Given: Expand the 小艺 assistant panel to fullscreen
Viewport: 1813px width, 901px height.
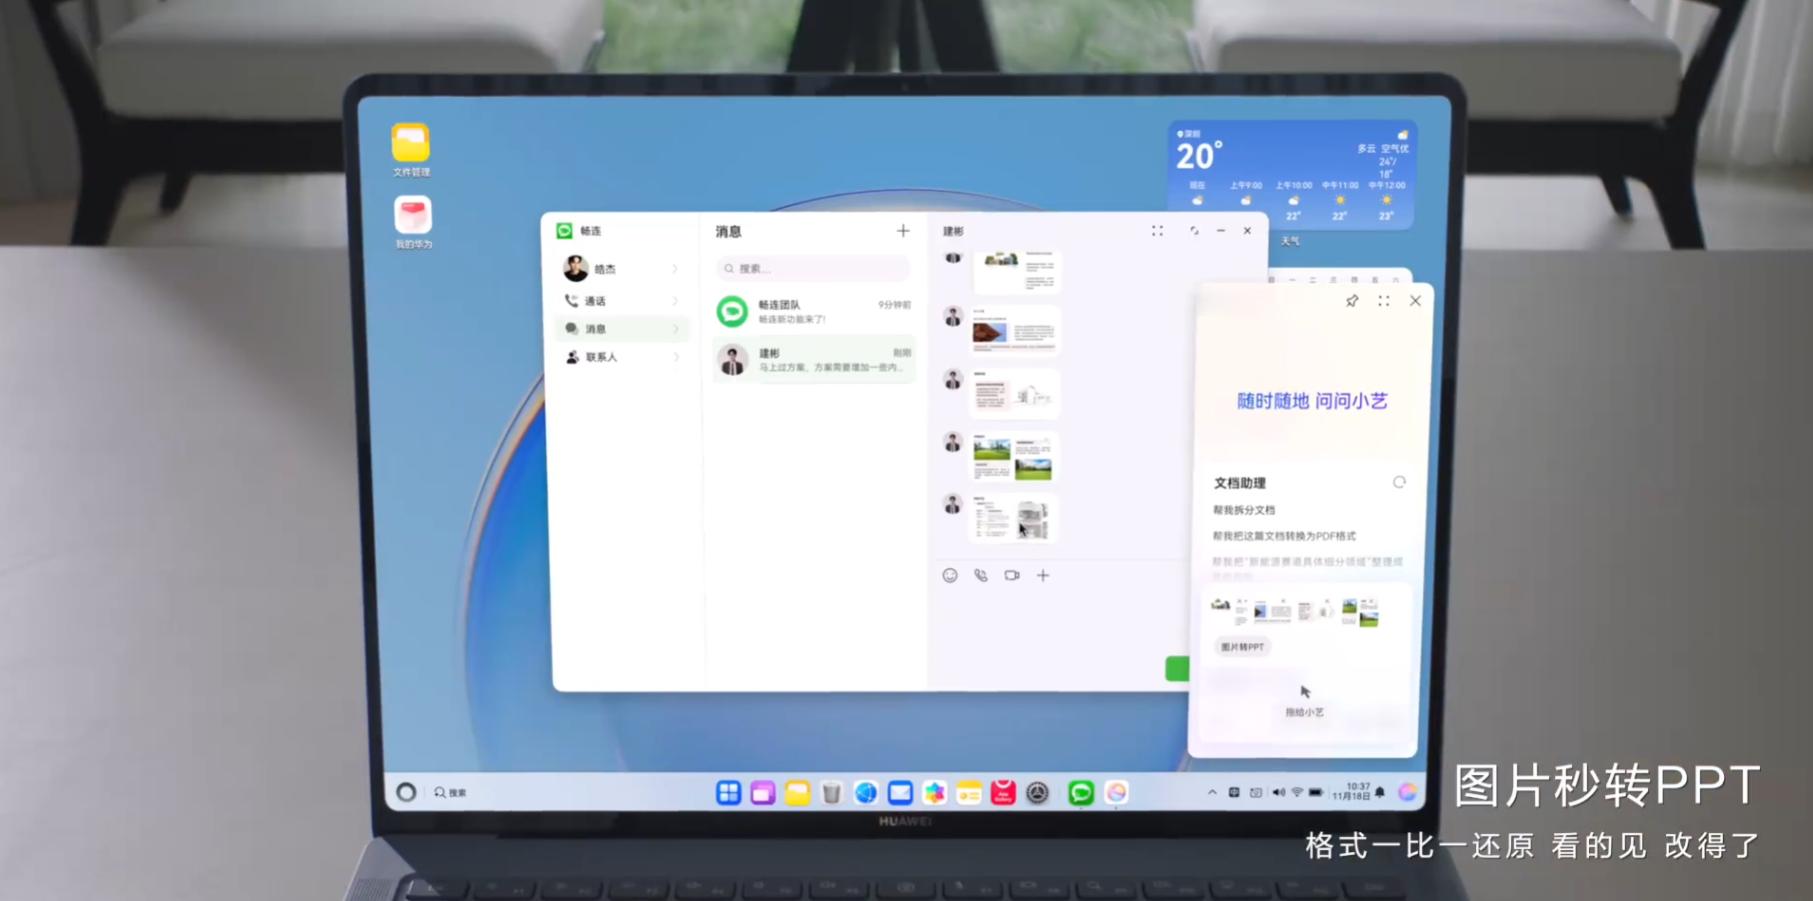Looking at the screenshot, I should (x=1384, y=301).
